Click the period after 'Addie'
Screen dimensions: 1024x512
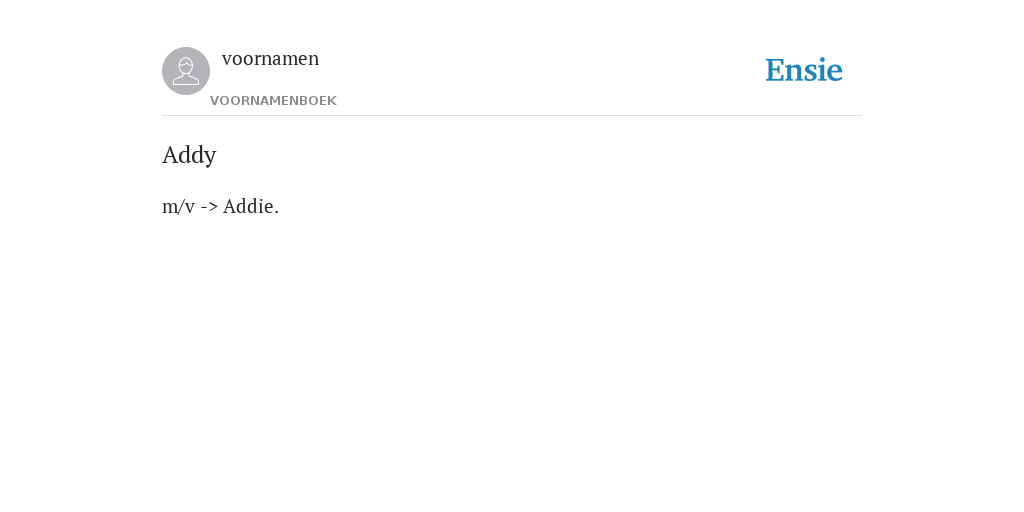[x=277, y=212]
